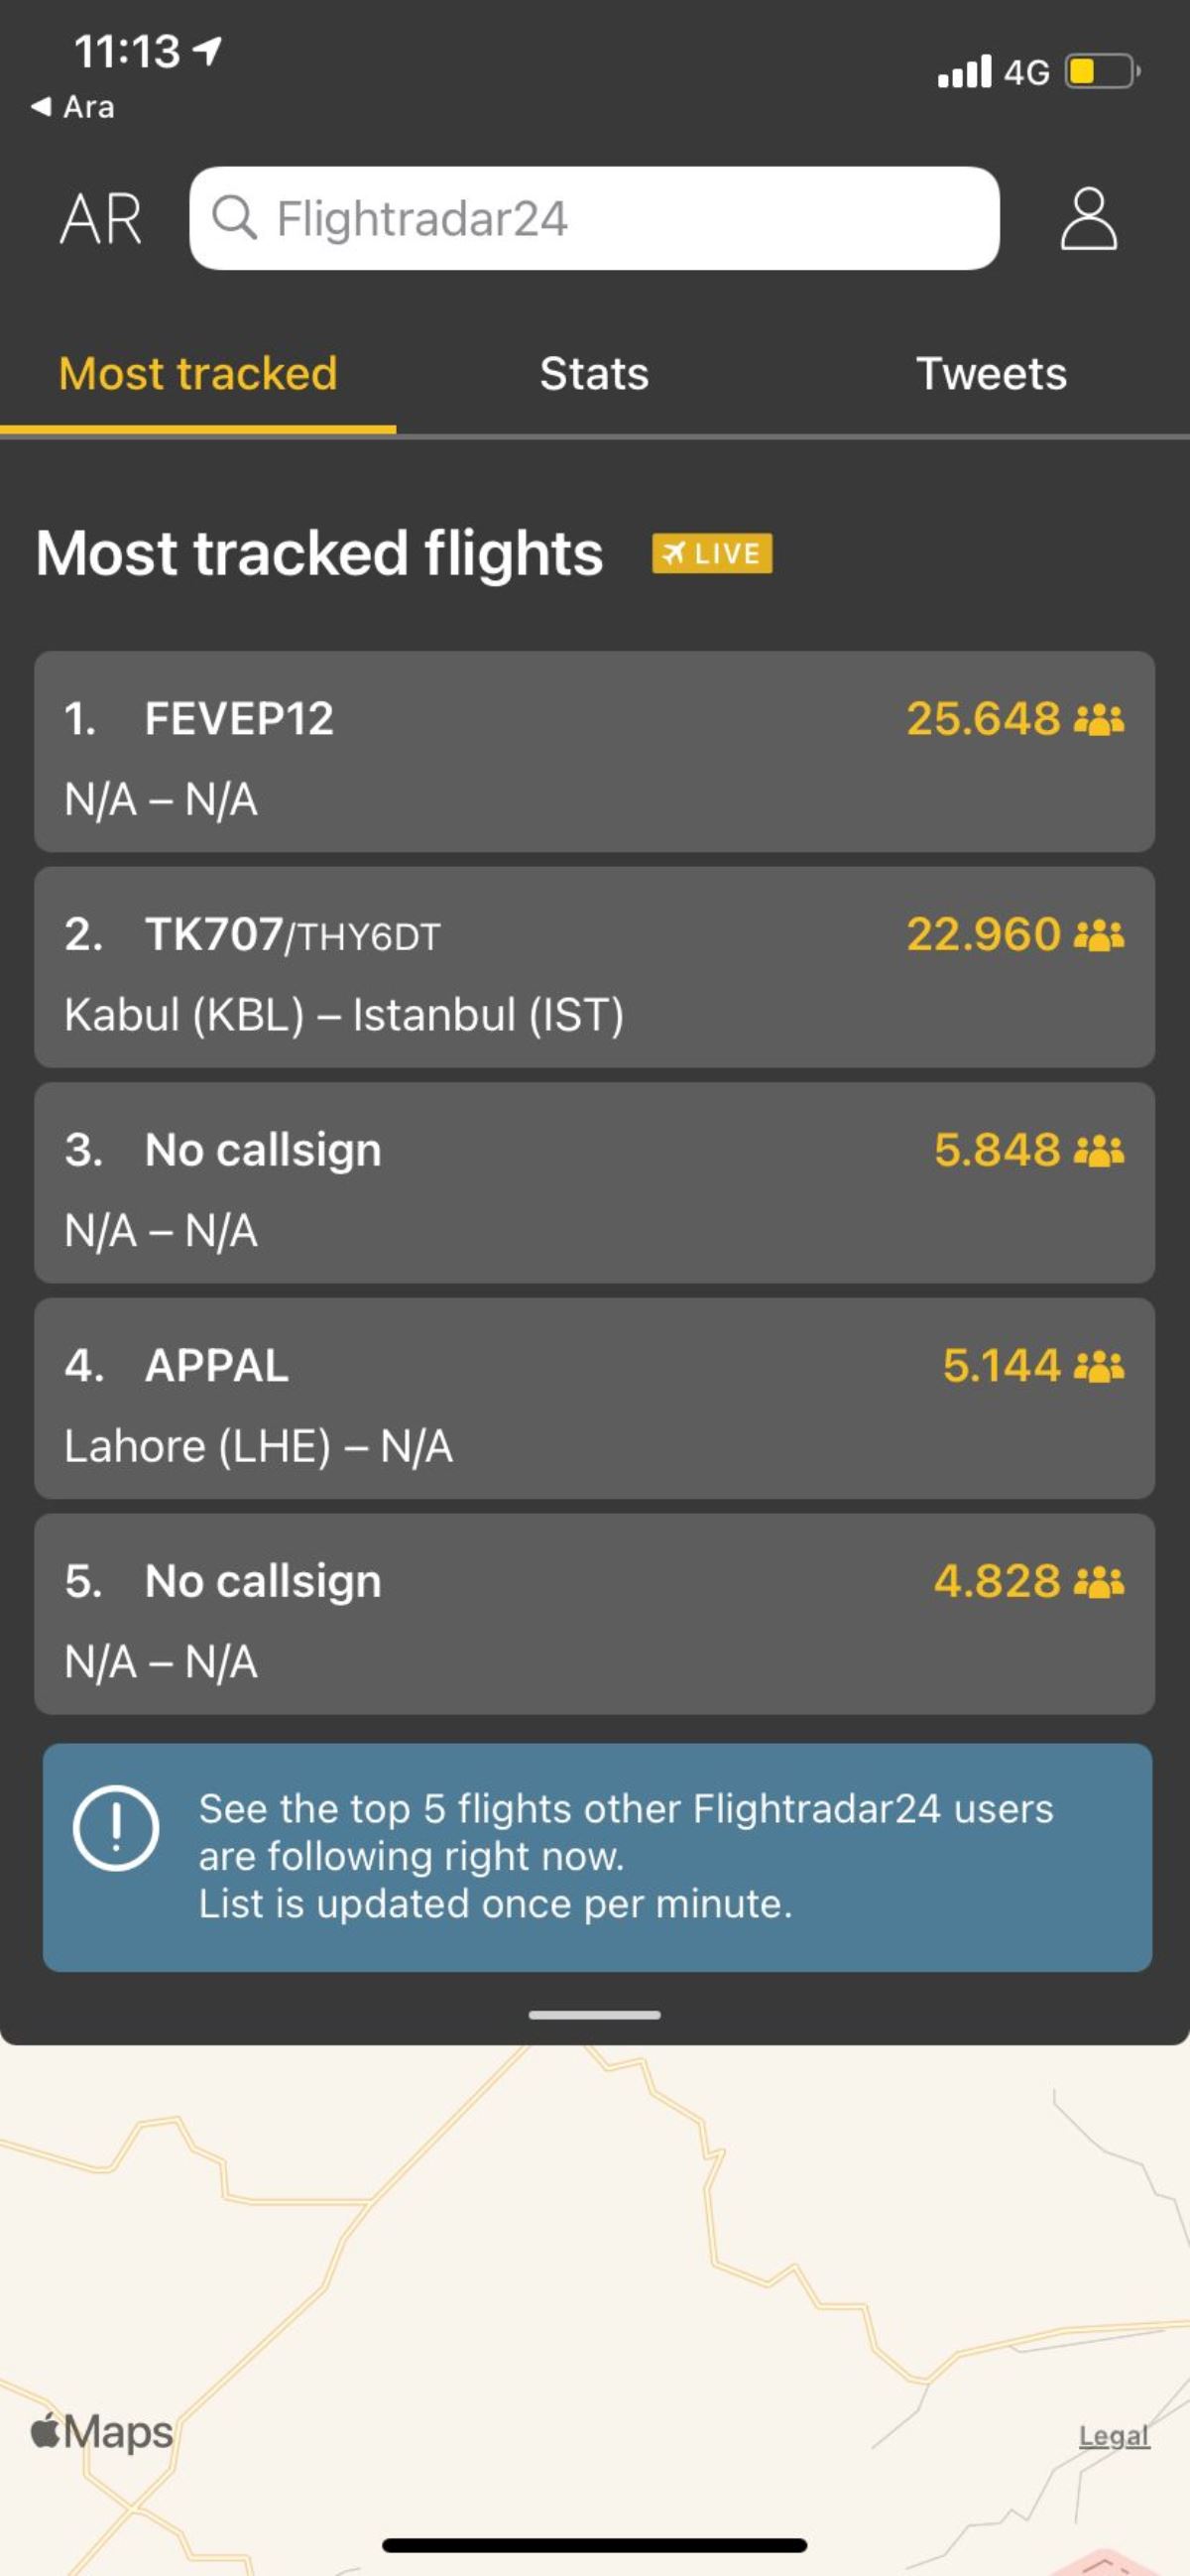
Task: Tap viewers icon for FEVEP12
Action: (1098, 719)
